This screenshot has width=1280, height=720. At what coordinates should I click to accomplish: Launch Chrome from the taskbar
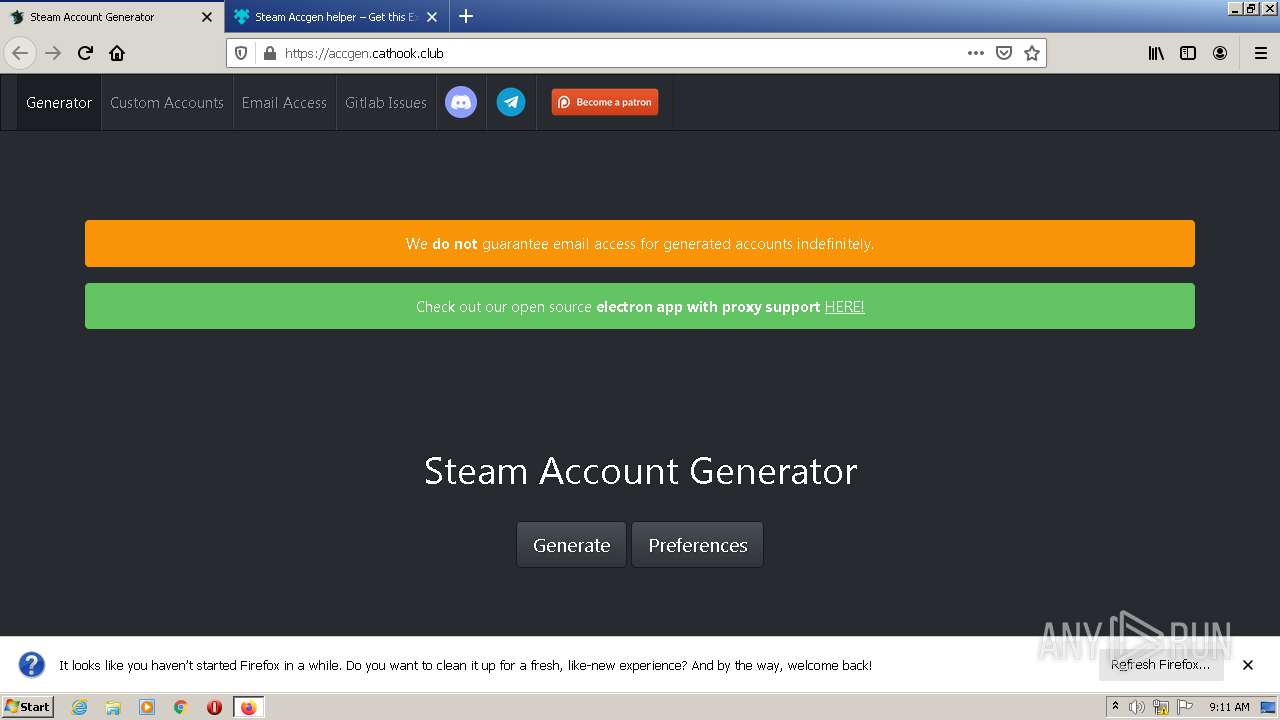[181, 707]
